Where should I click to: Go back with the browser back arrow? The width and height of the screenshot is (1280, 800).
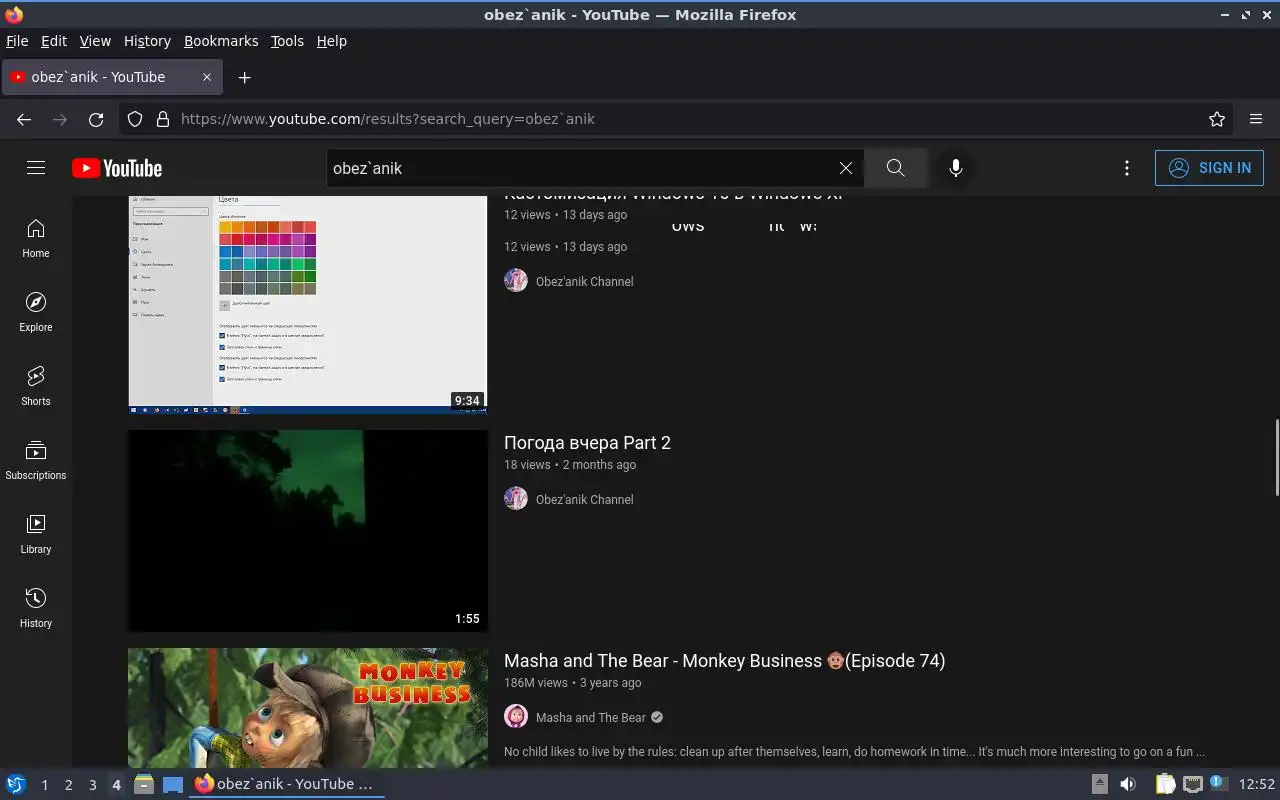[24, 119]
